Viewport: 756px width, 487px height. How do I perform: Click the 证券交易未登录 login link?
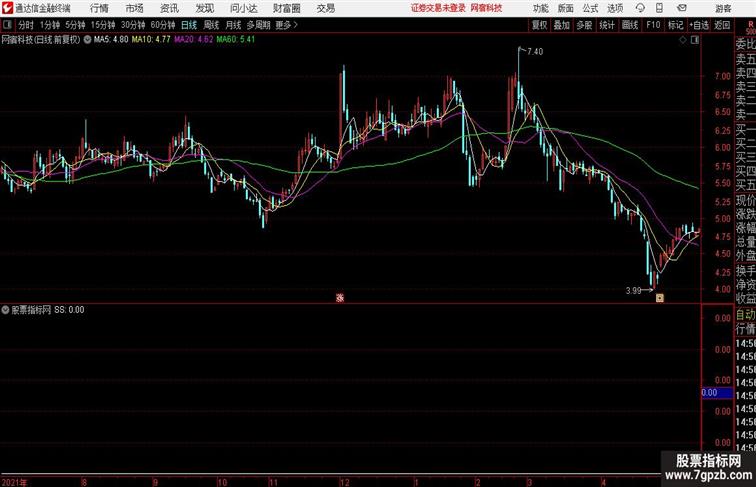pos(438,8)
